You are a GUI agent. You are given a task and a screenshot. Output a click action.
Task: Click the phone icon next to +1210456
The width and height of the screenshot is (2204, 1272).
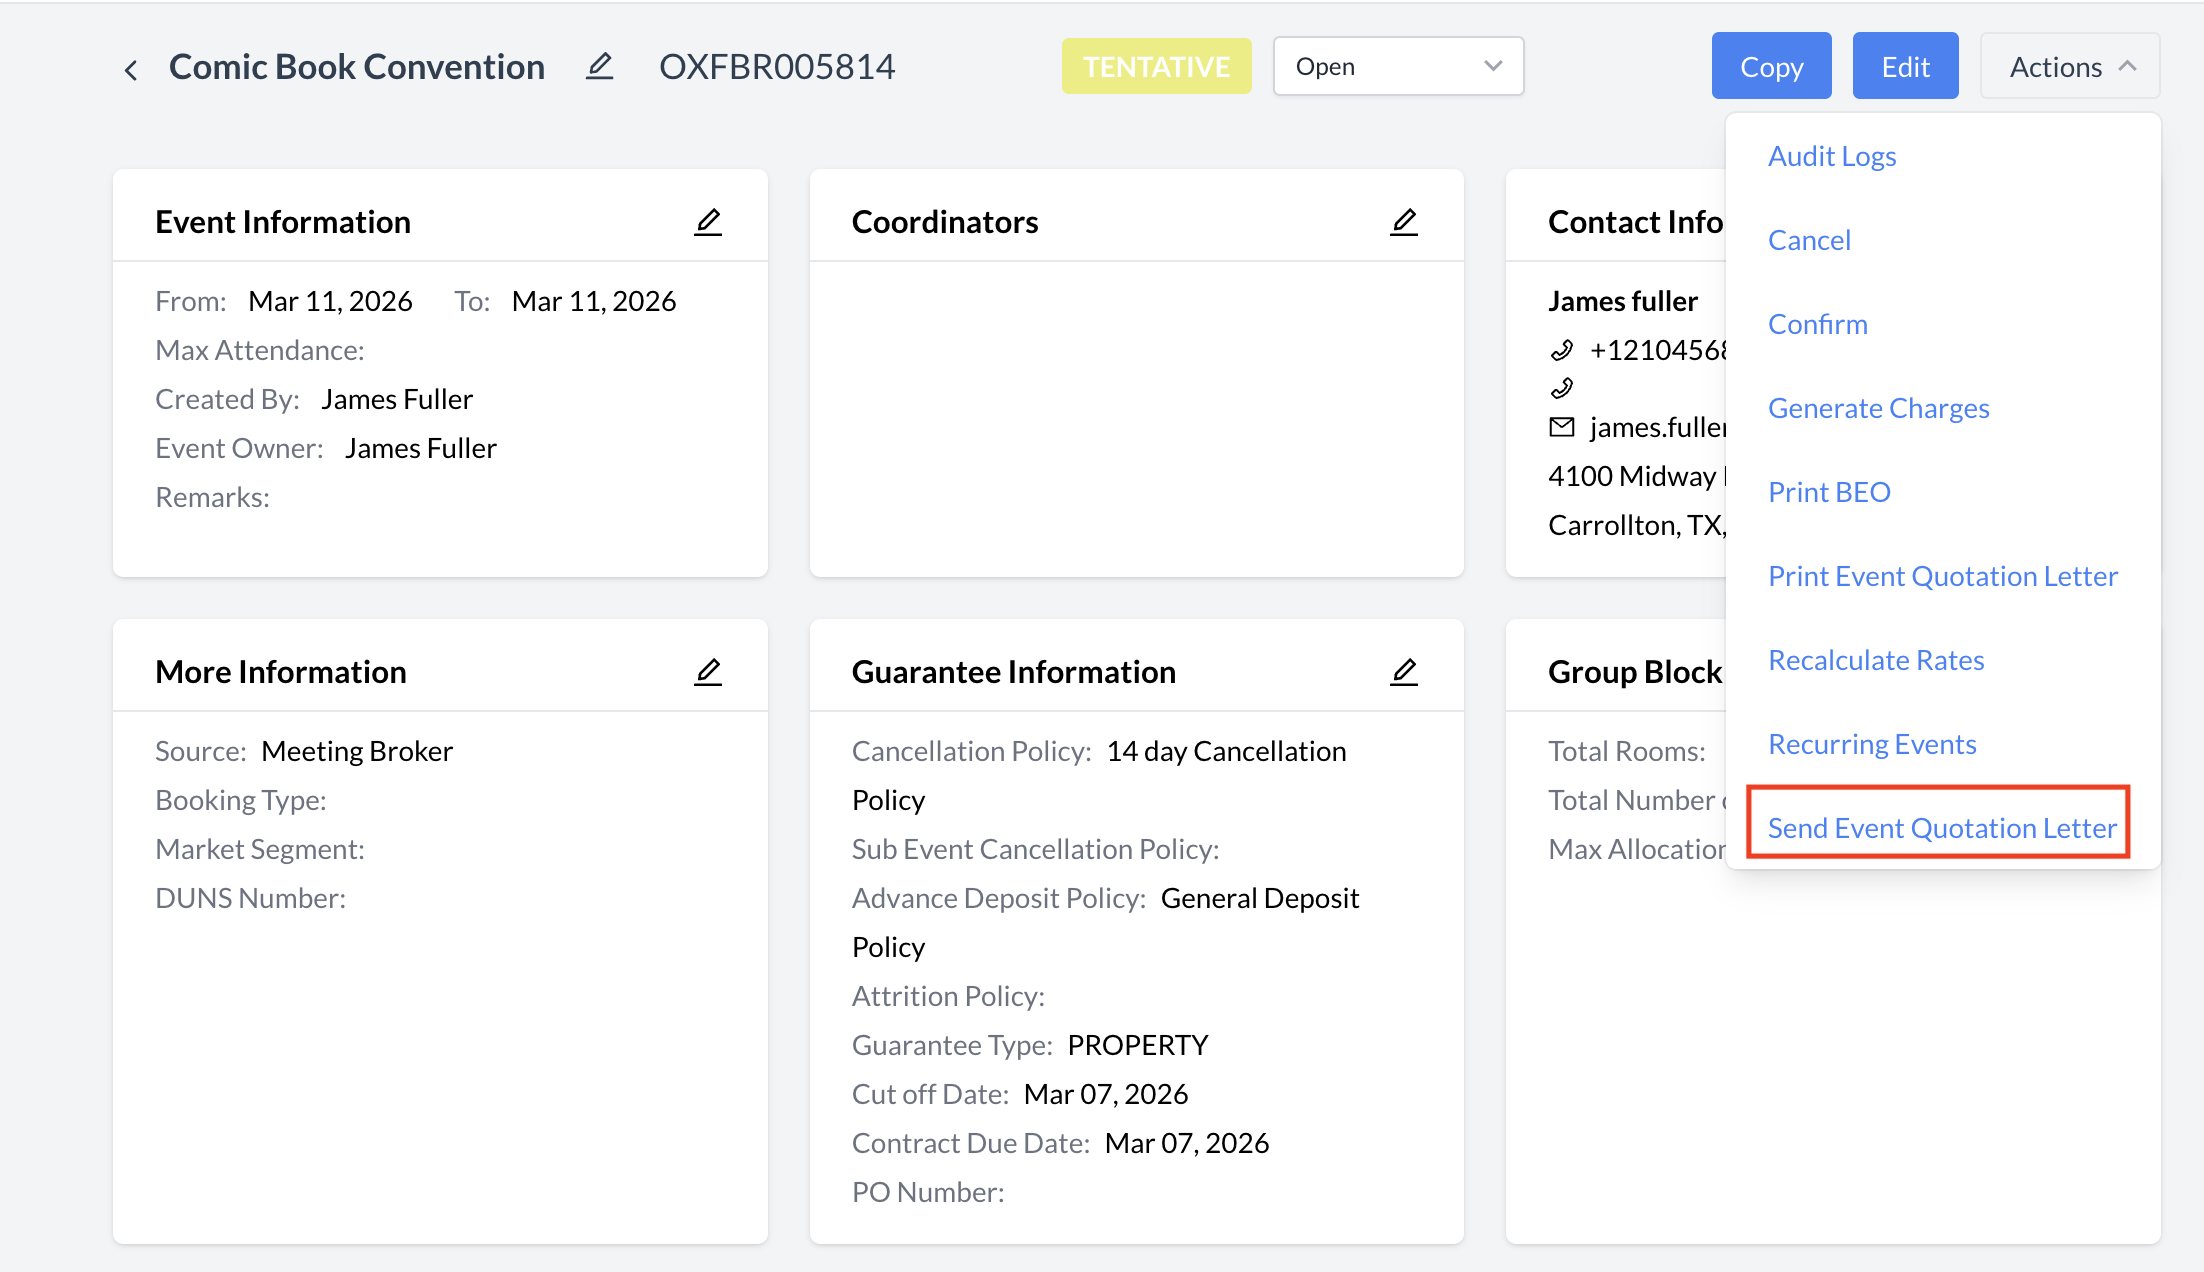[1562, 350]
